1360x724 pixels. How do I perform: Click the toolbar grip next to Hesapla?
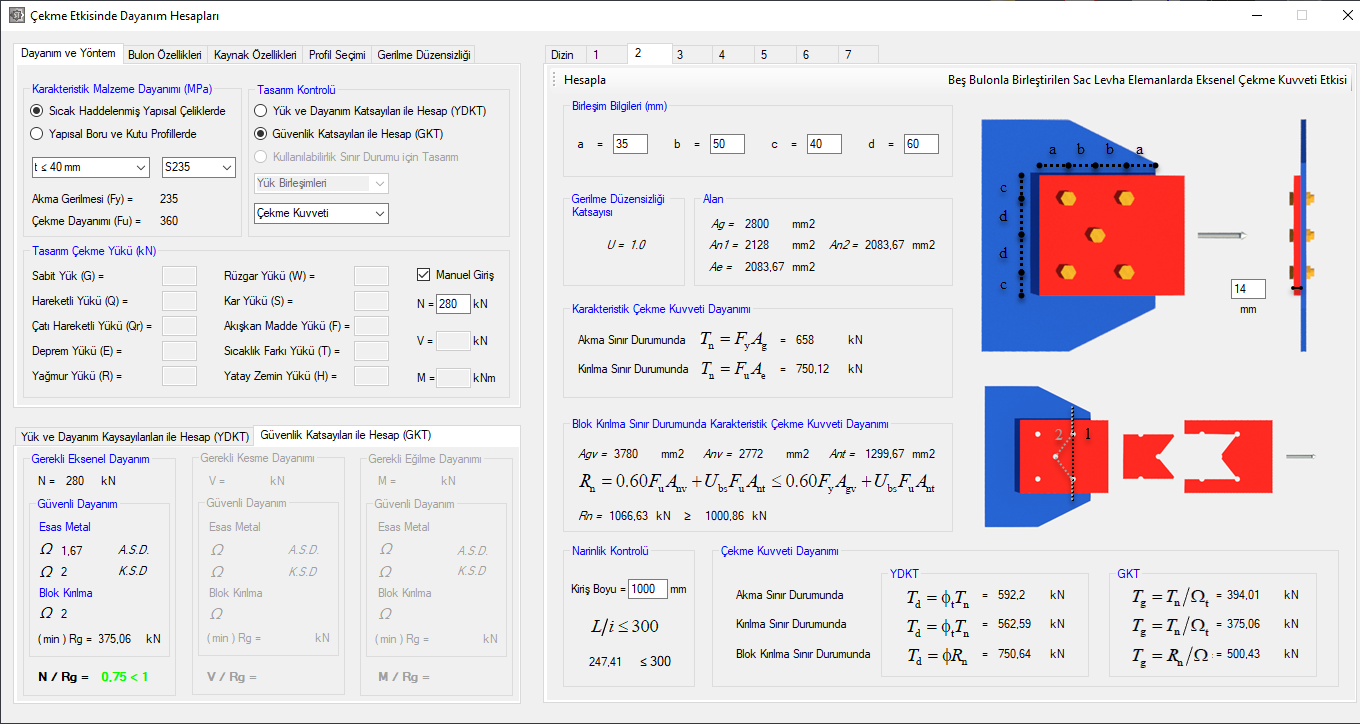(x=554, y=80)
